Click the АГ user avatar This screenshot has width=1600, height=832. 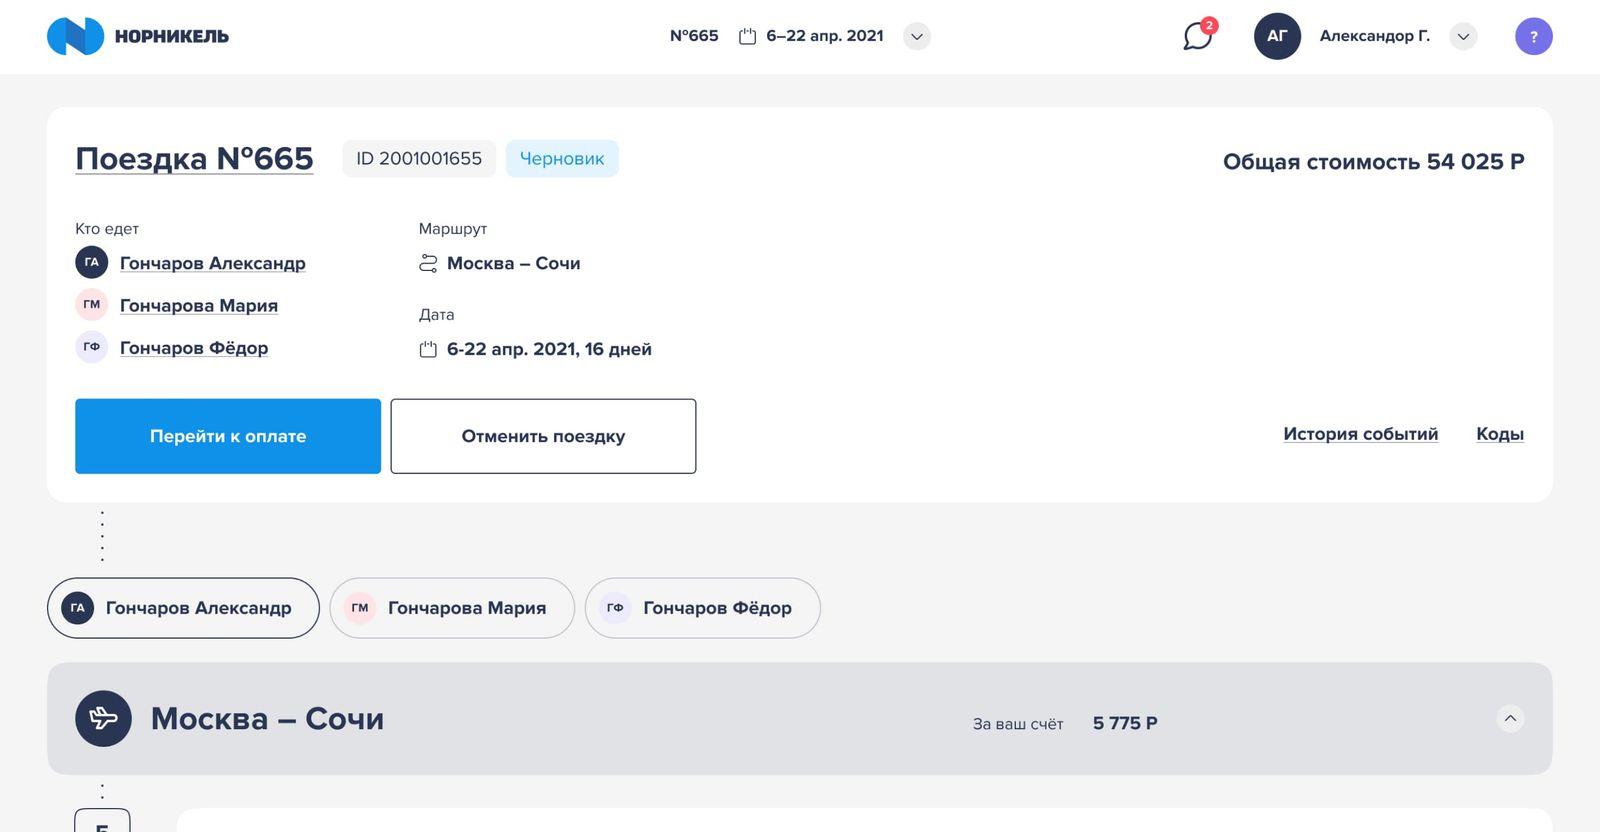(x=1277, y=36)
